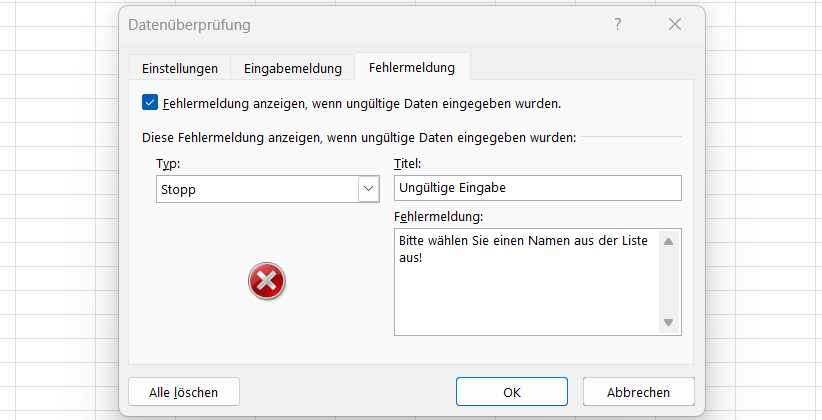
Task: Click the 'Fehlermeldung anzeigen, wenn ungültige Daten' label text
Action: [362, 104]
